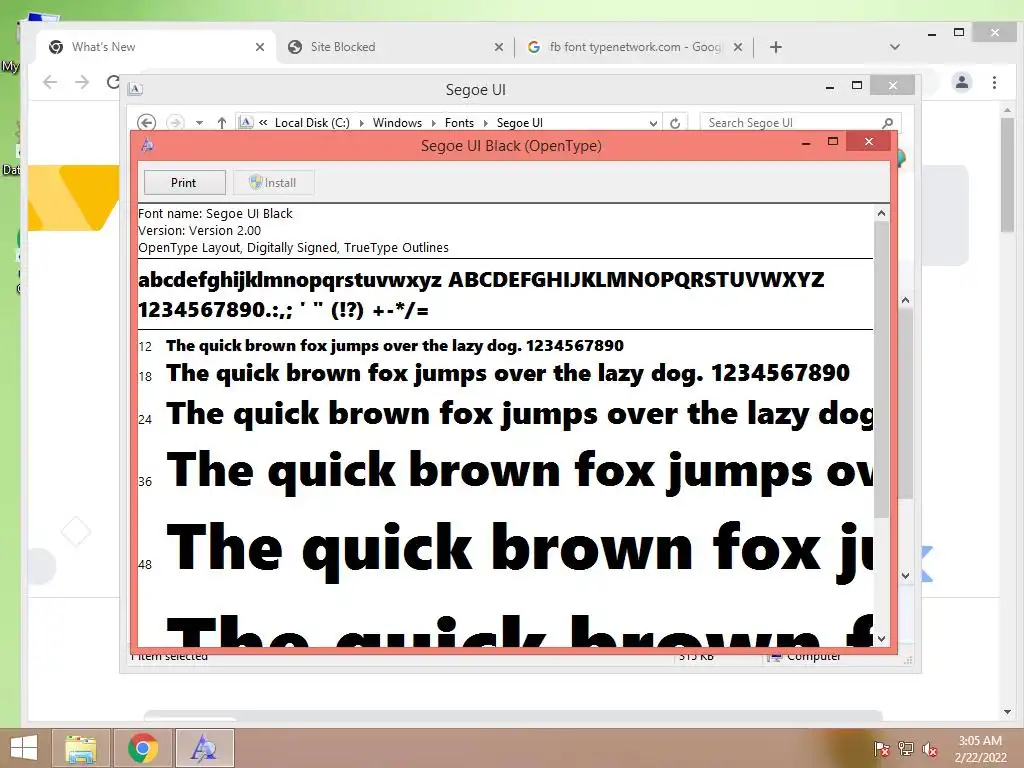1024x768 pixels.
Task: Click the font viewer taskbar icon
Action: [204, 748]
